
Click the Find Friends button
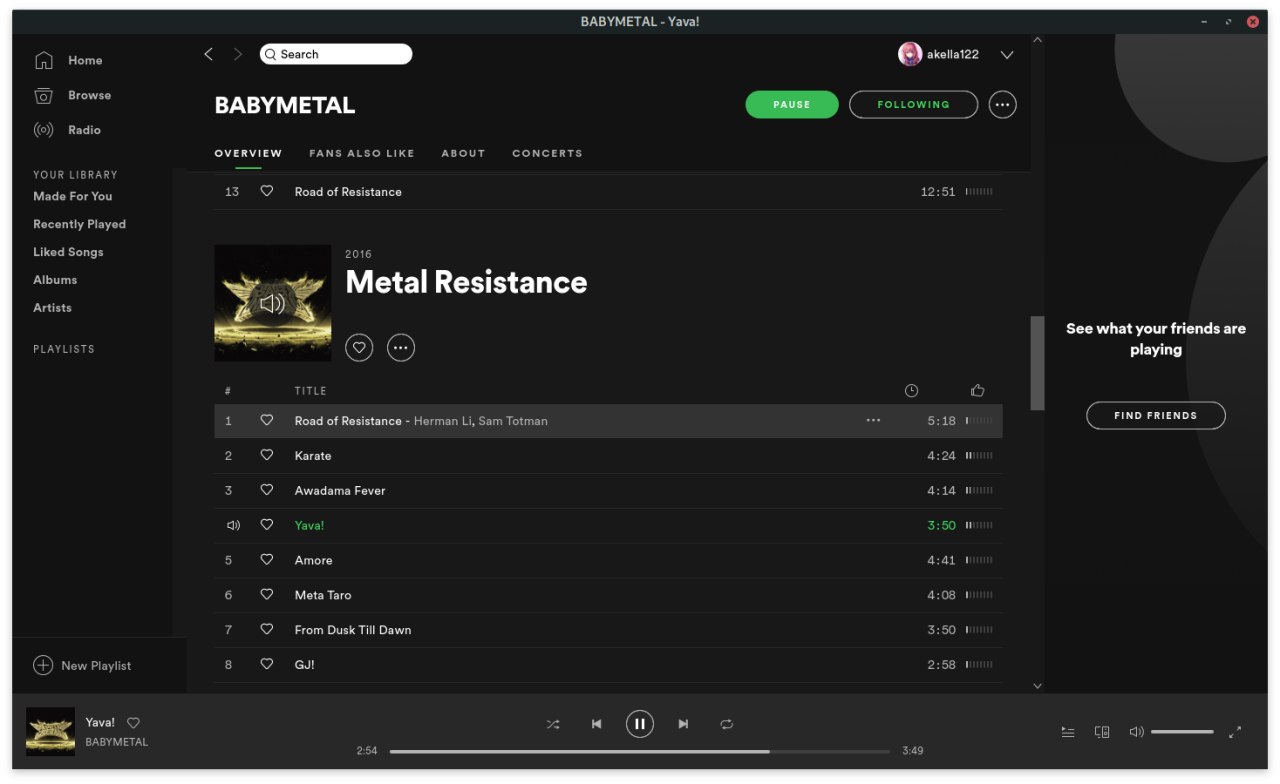coord(1156,416)
